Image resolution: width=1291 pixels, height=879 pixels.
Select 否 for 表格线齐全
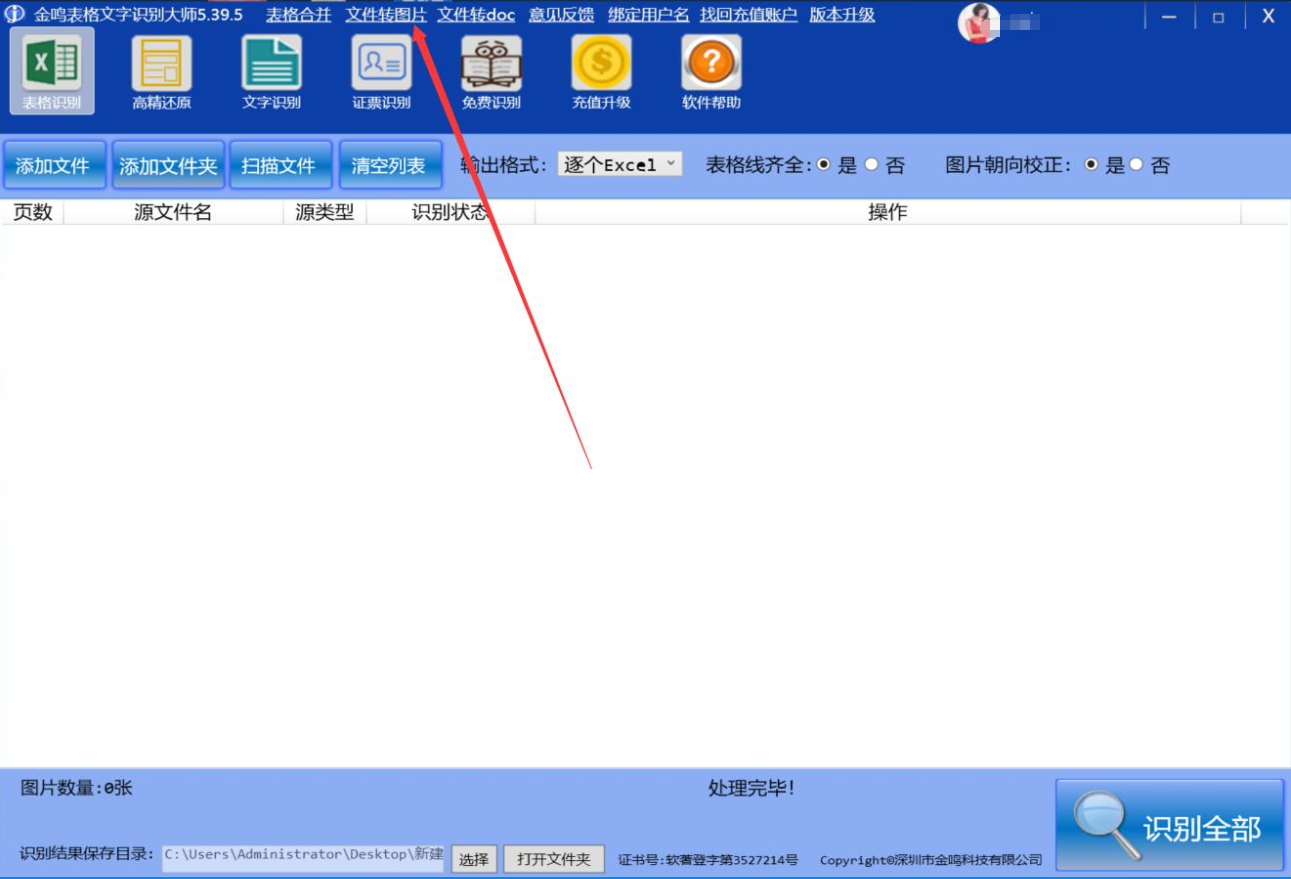871,165
